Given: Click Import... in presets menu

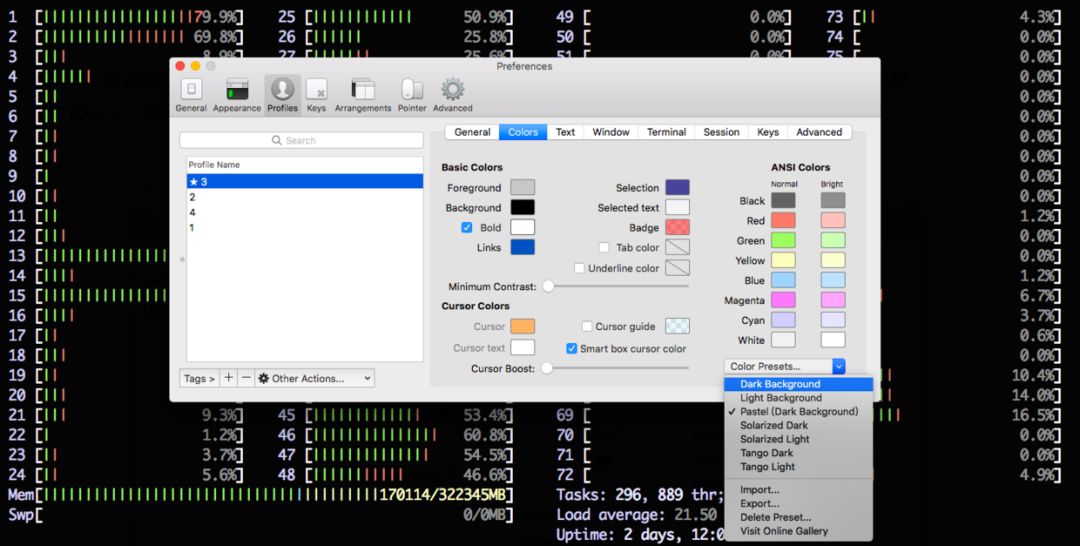Looking at the screenshot, I should tap(798, 490).
